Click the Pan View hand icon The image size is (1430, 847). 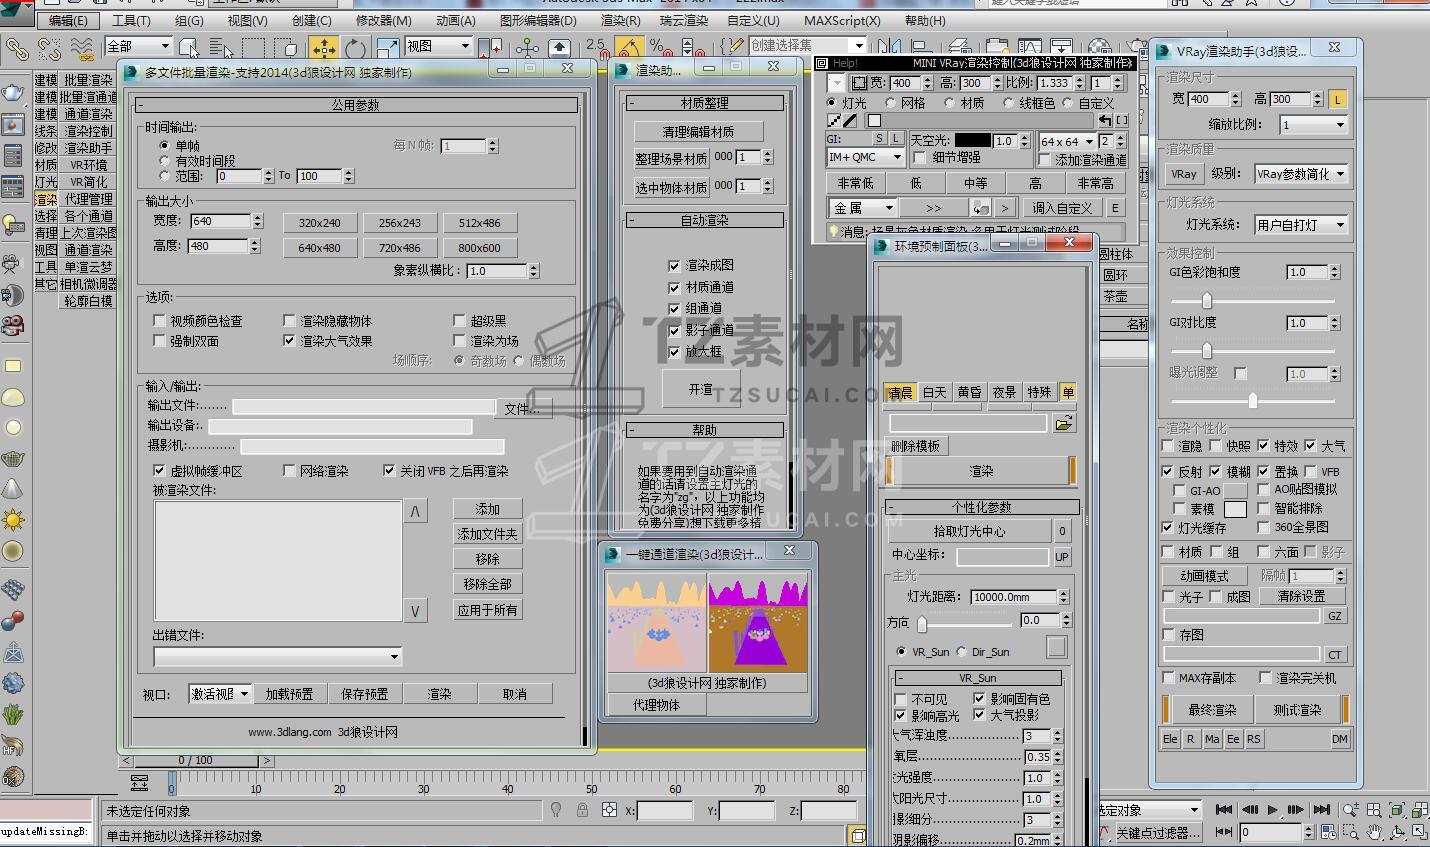(1374, 832)
